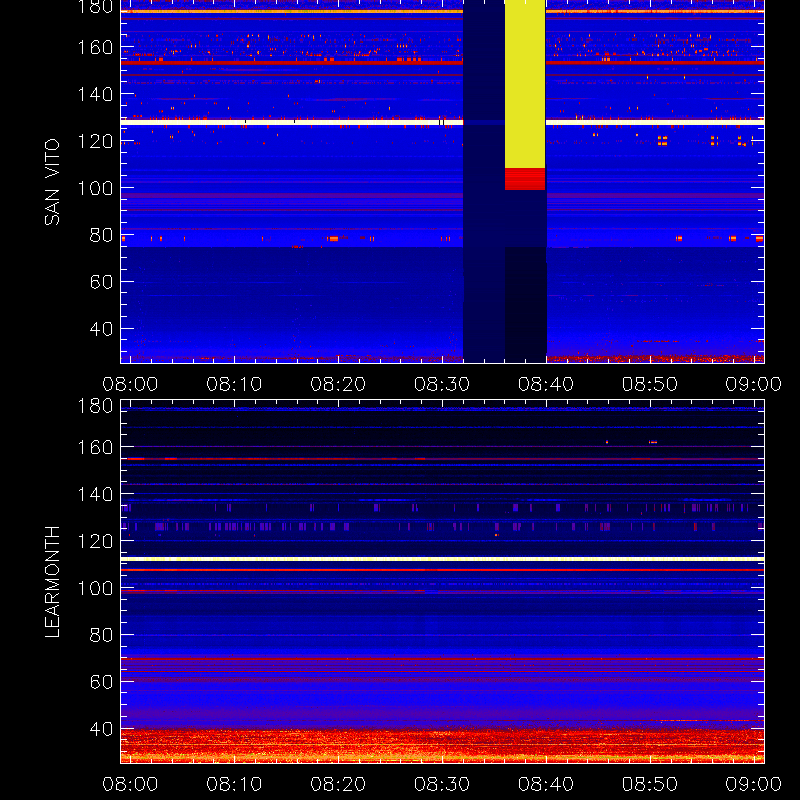
Task: Click 08:20 time label under San Vito plot
Action: [338, 384]
